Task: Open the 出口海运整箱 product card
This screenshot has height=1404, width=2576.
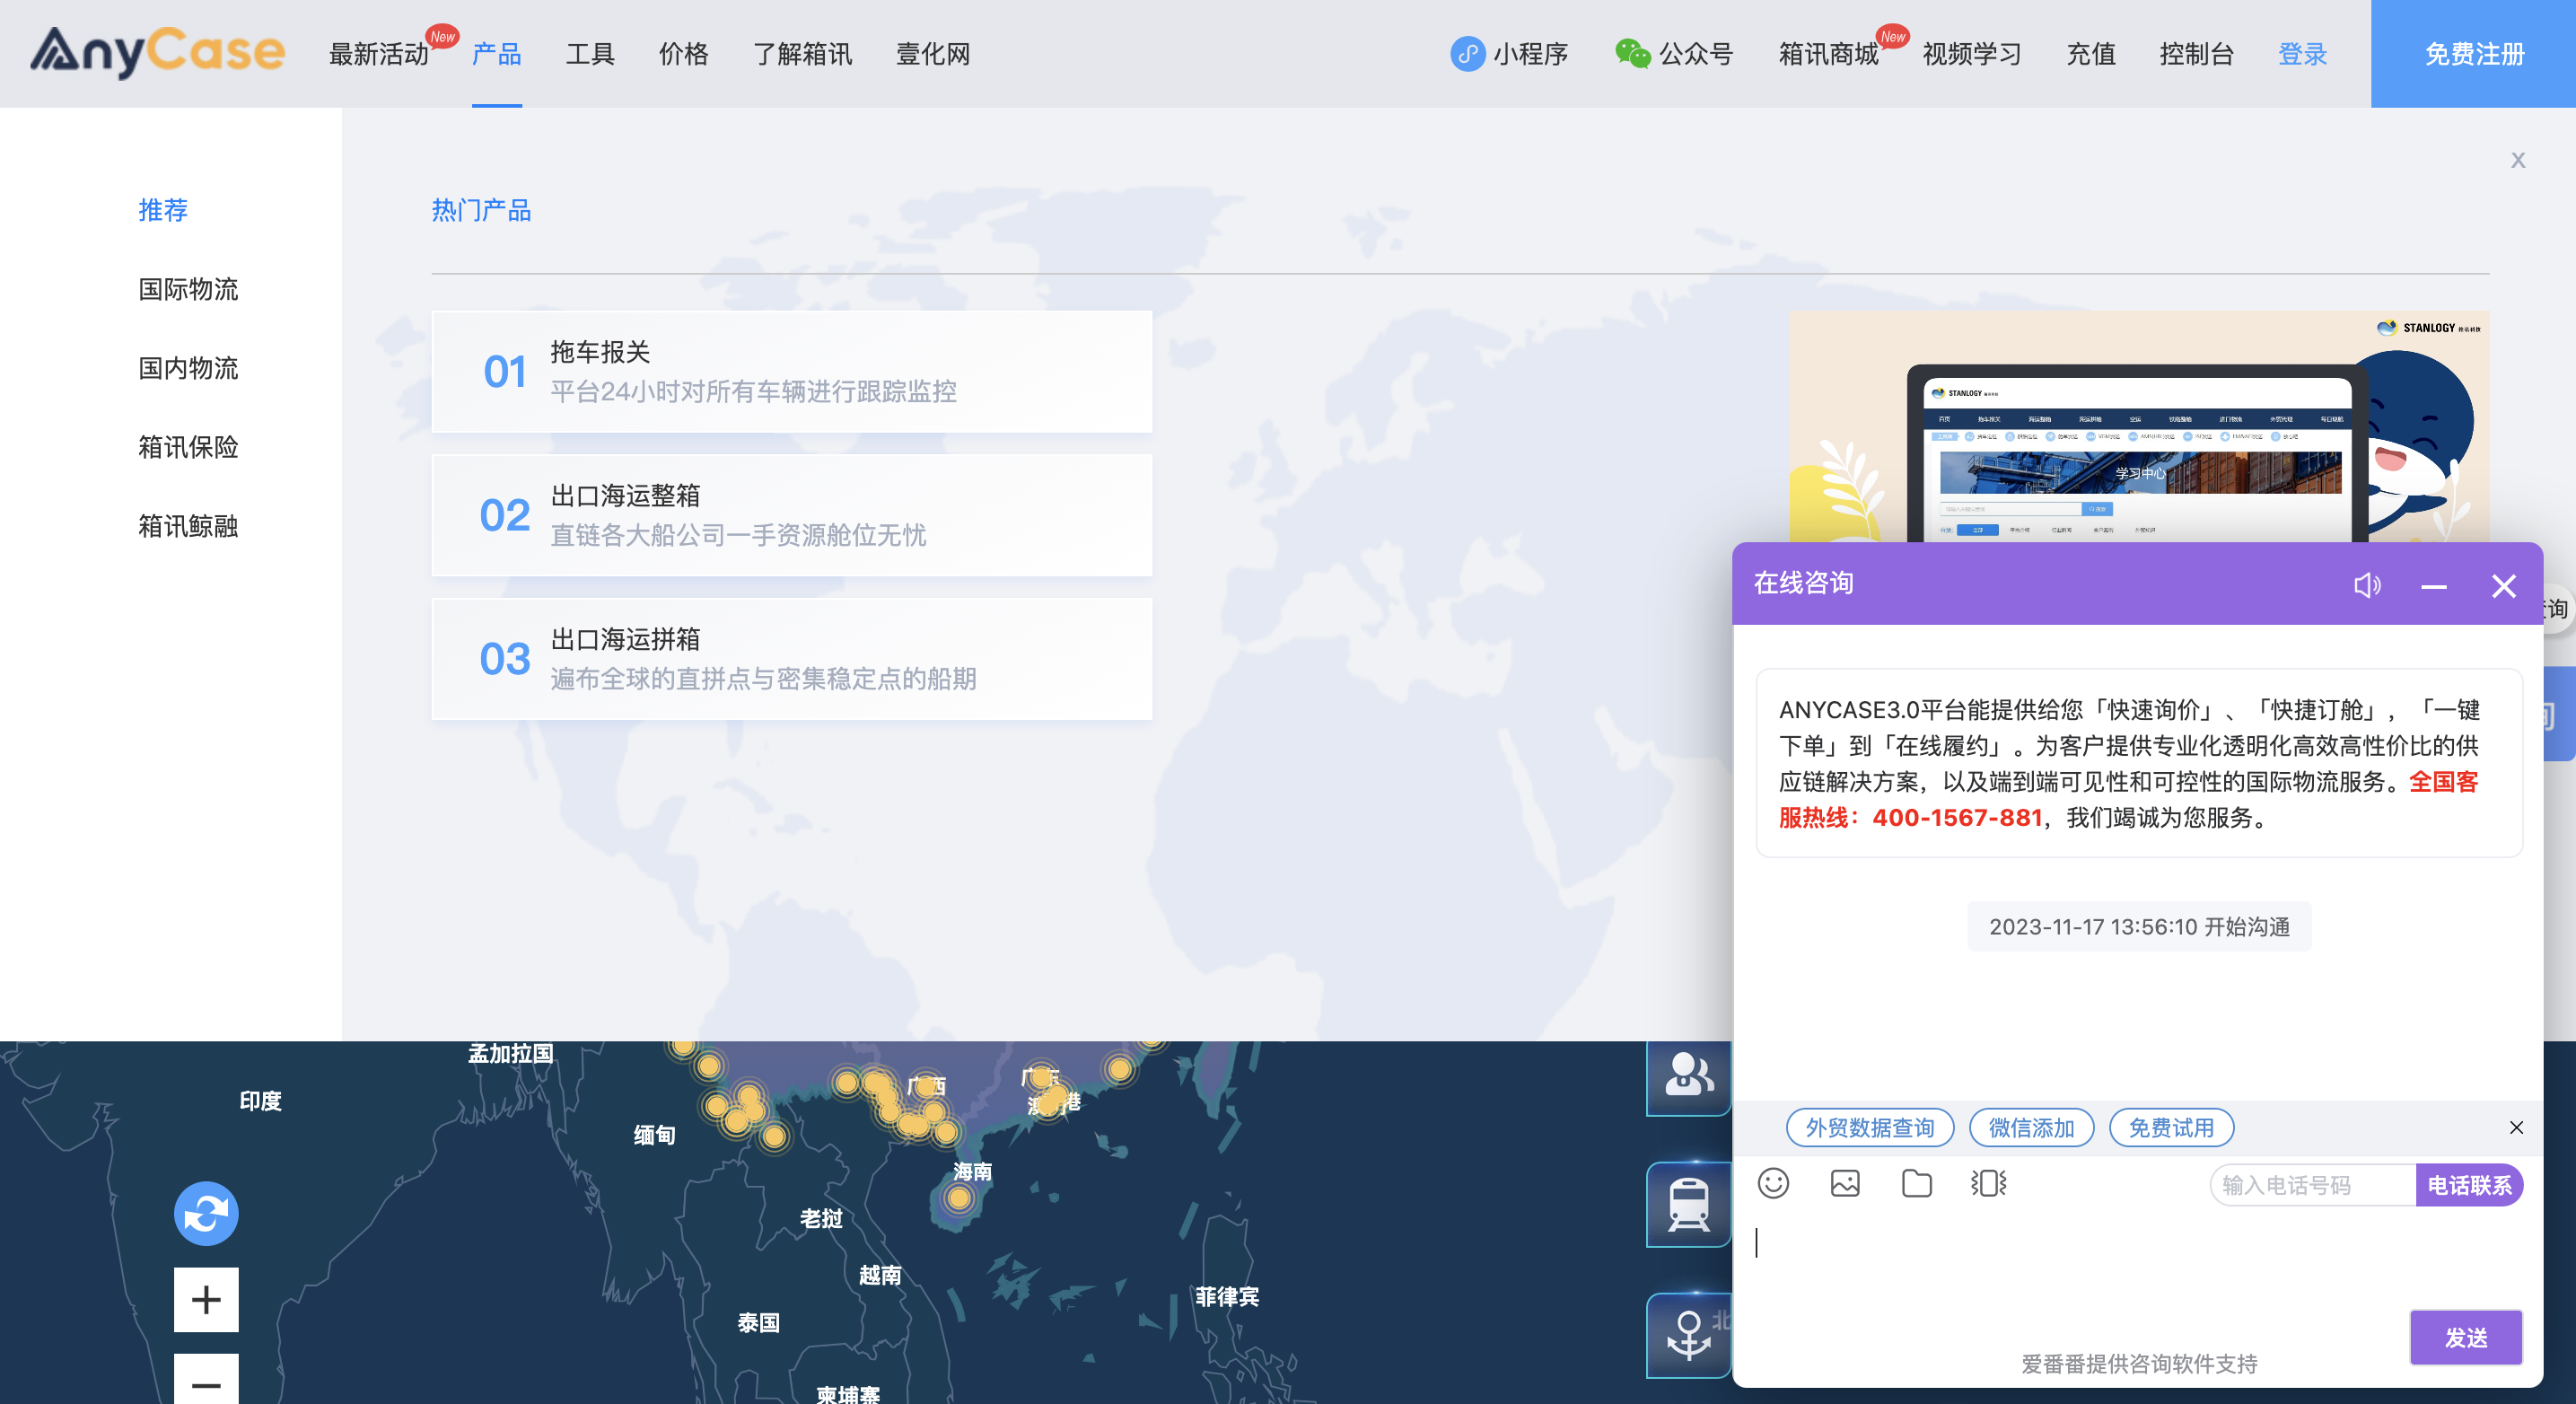Action: click(792, 515)
